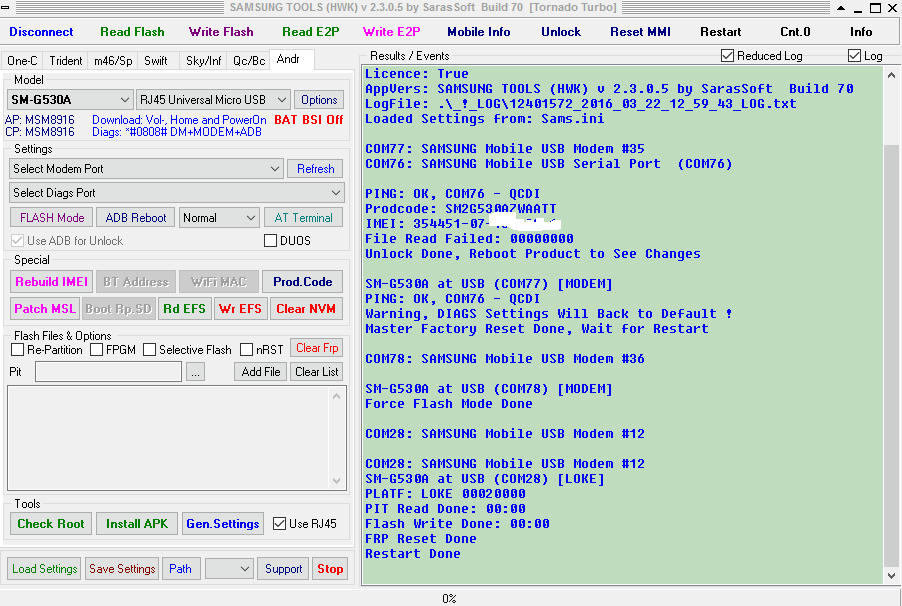
Task: Enable the DUOS checkbox
Action: click(270, 239)
